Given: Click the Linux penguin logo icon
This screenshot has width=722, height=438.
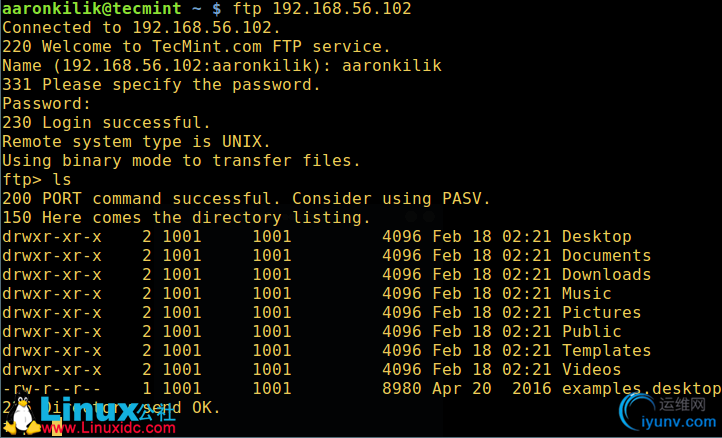Looking at the screenshot, I should coord(20,413).
